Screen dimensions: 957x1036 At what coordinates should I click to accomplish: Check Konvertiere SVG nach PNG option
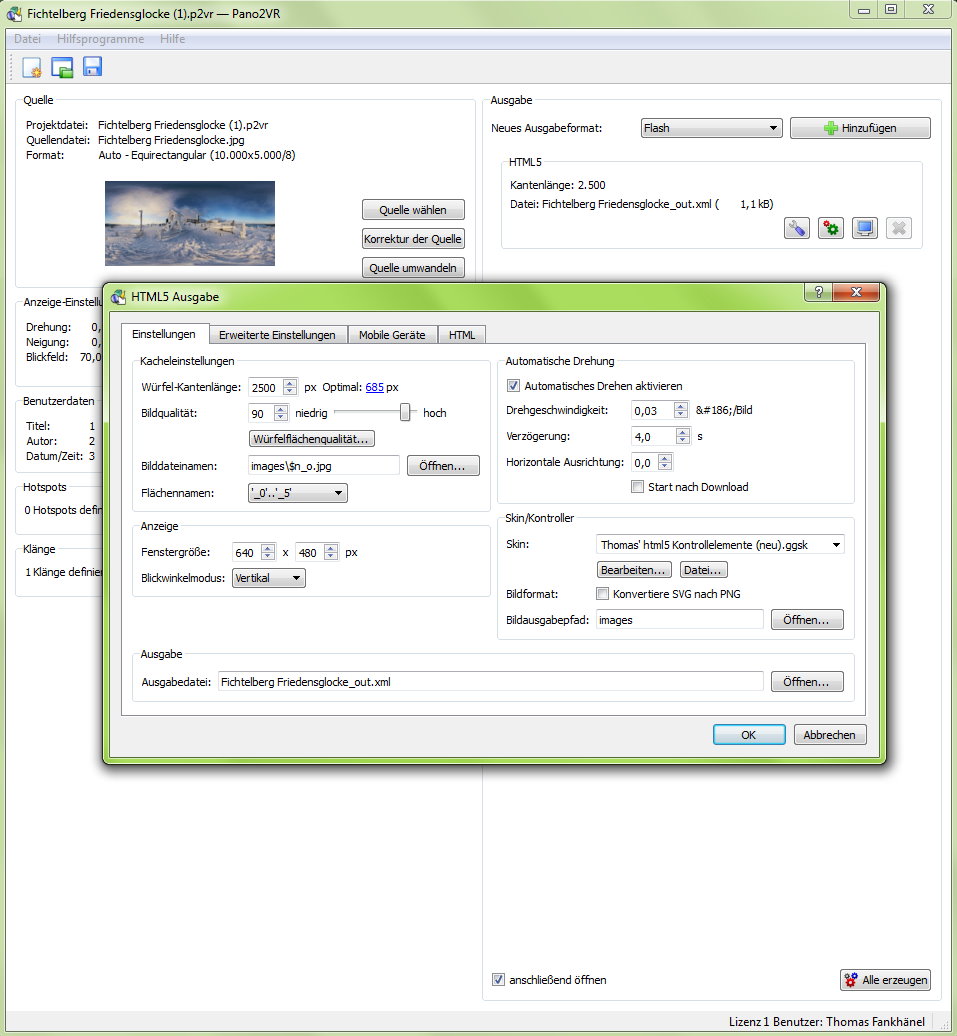[x=602, y=594]
